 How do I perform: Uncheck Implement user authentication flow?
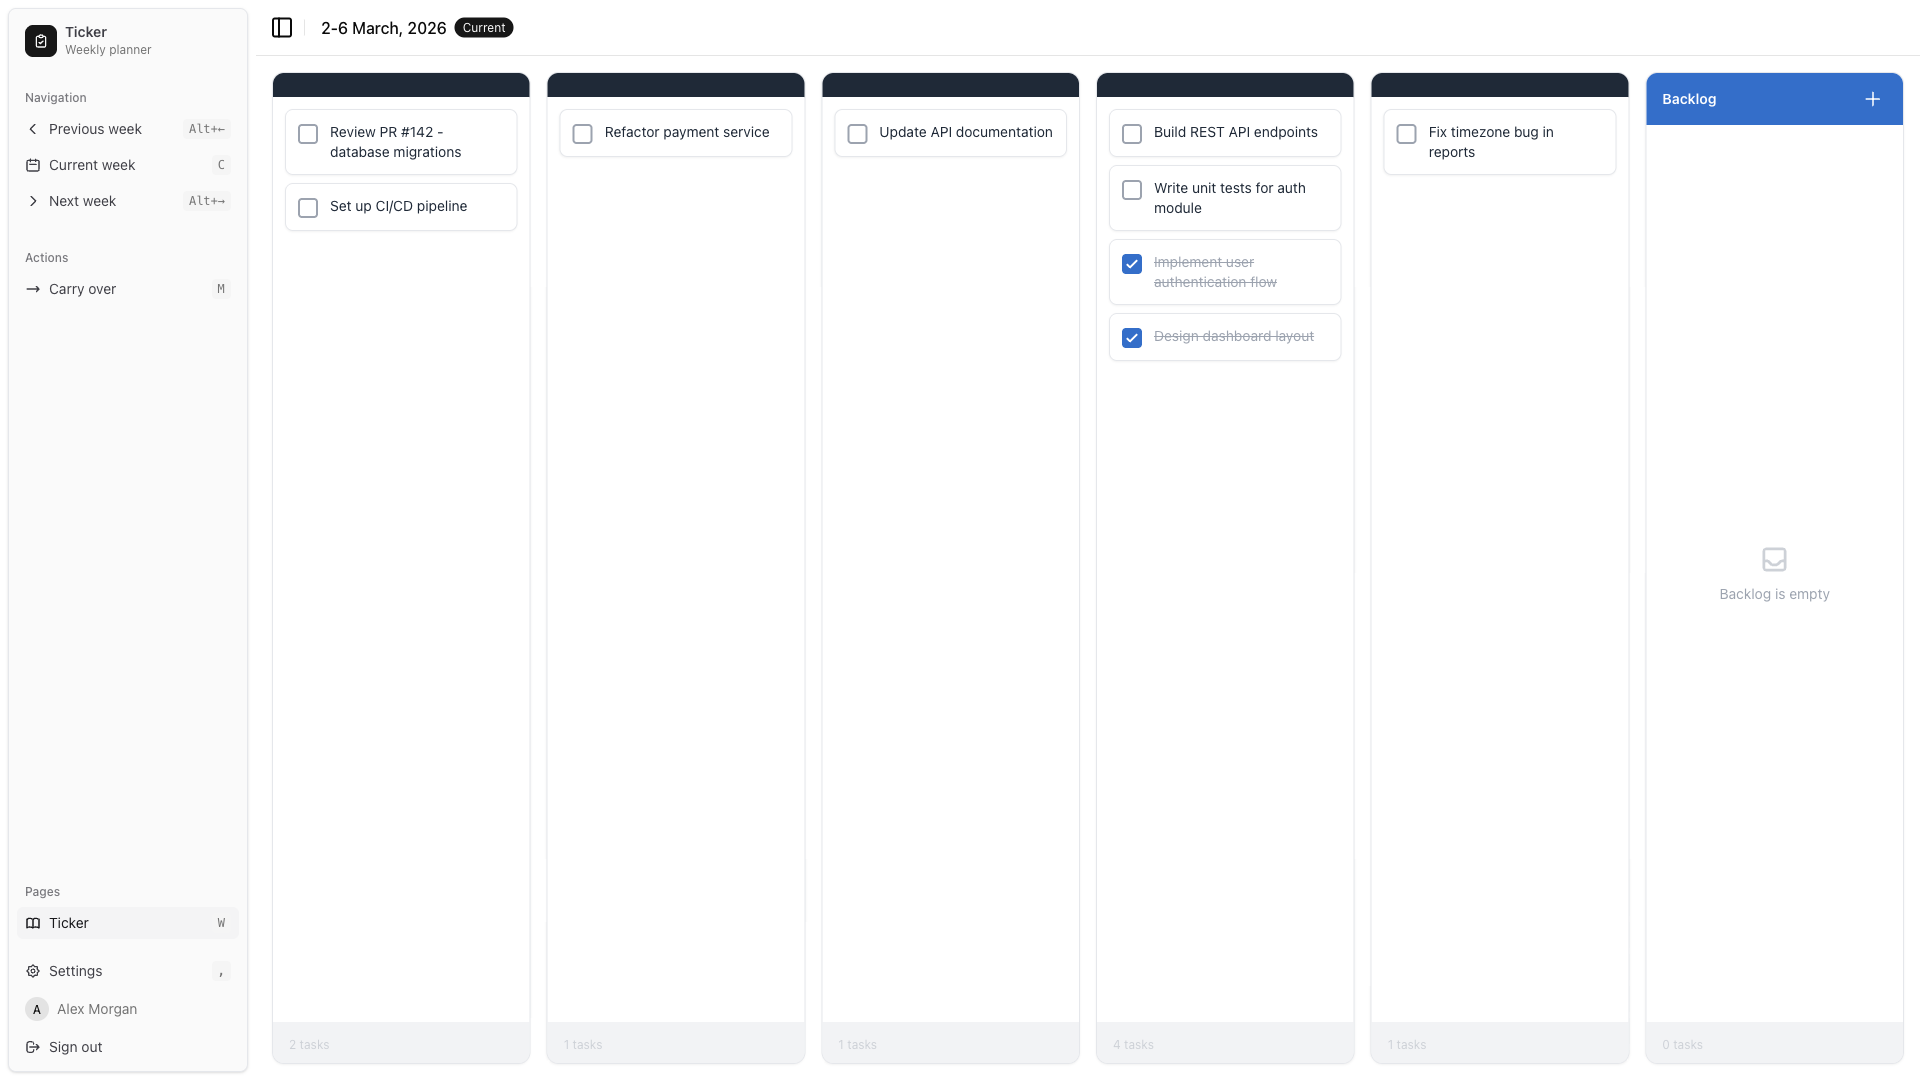pos(1131,263)
